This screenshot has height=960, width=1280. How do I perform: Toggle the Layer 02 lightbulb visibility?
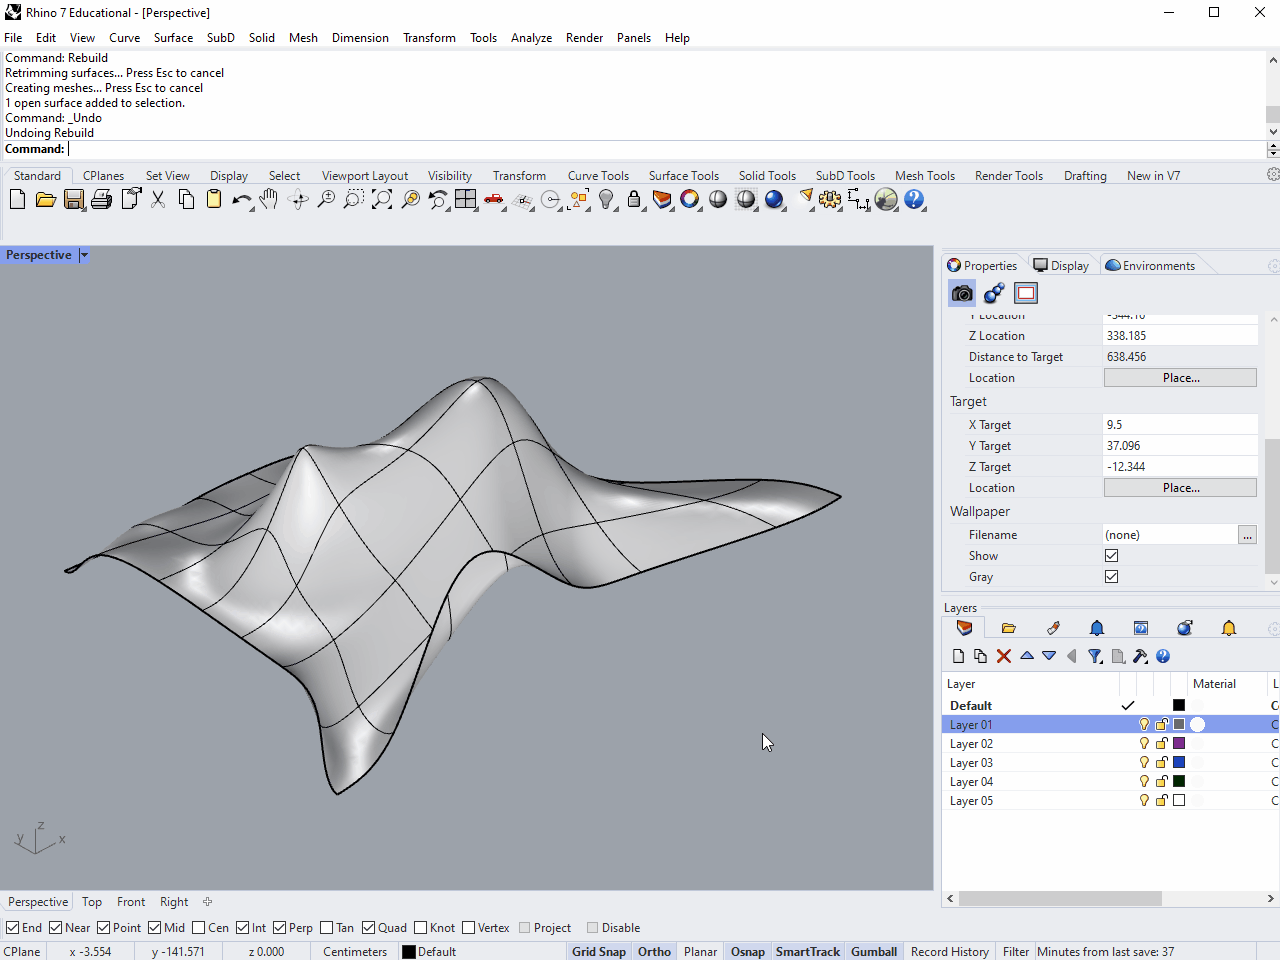1144,744
